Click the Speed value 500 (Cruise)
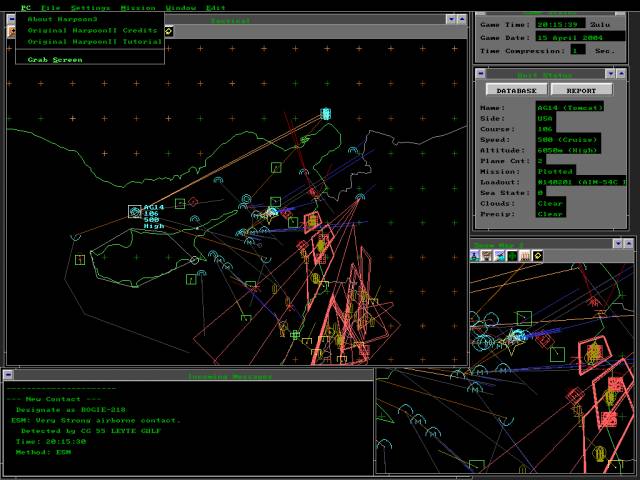The height and width of the screenshot is (480, 640). coord(568,140)
